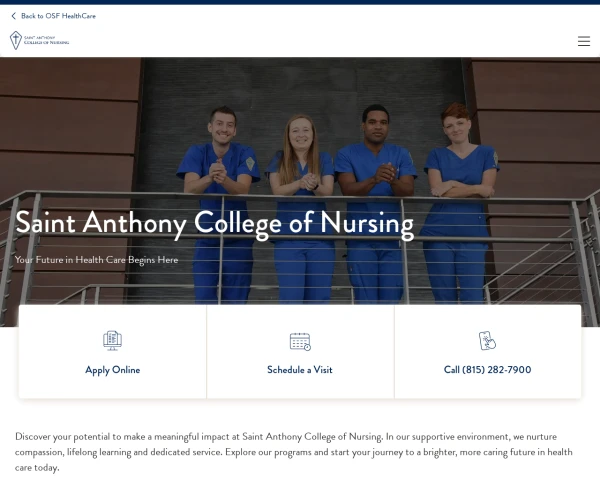Open the hamburger navigation menu
This screenshot has width=600, height=480.
(584, 41)
